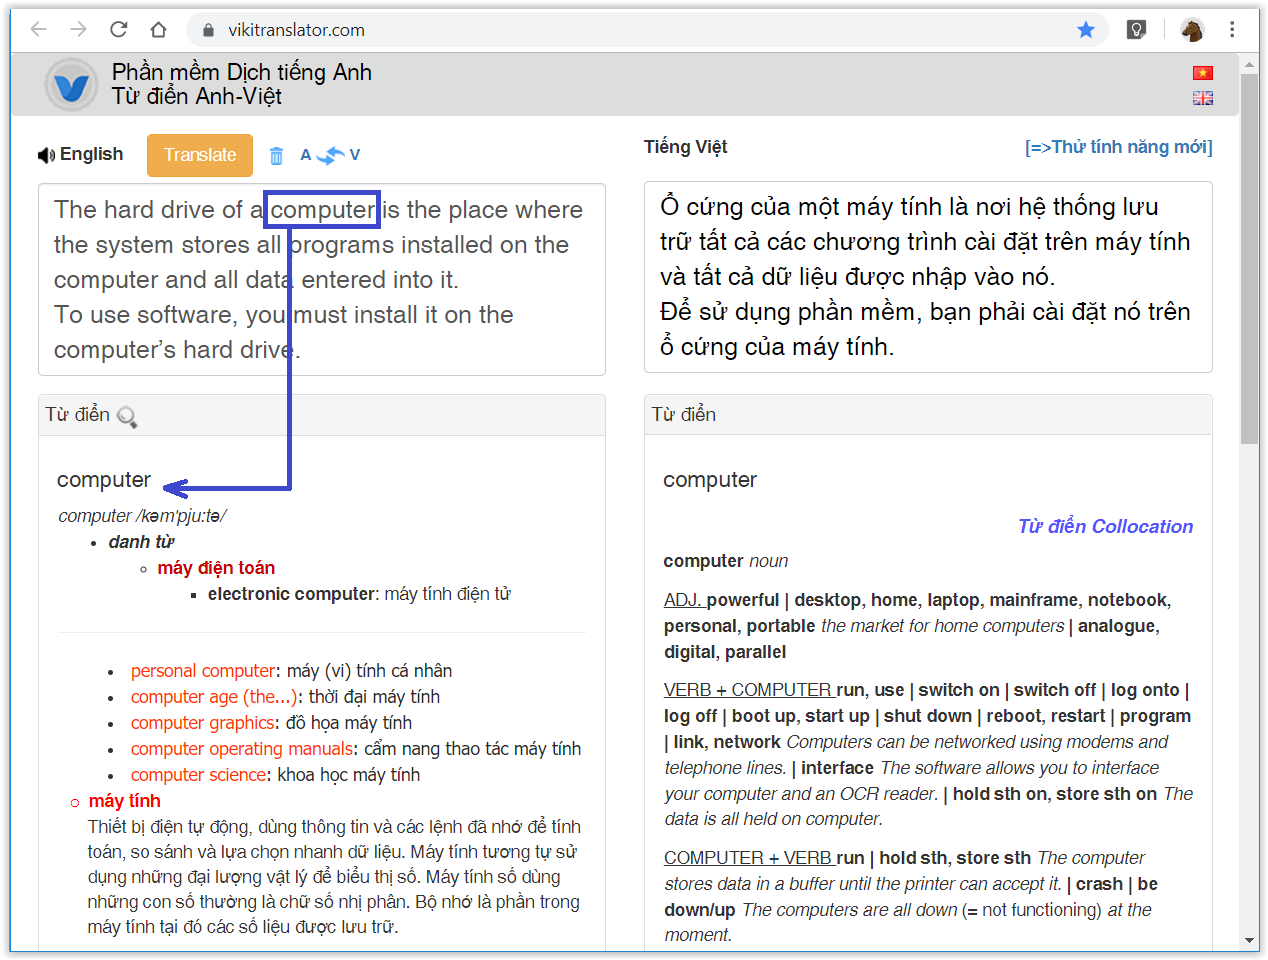Go to browser home page

(x=158, y=30)
